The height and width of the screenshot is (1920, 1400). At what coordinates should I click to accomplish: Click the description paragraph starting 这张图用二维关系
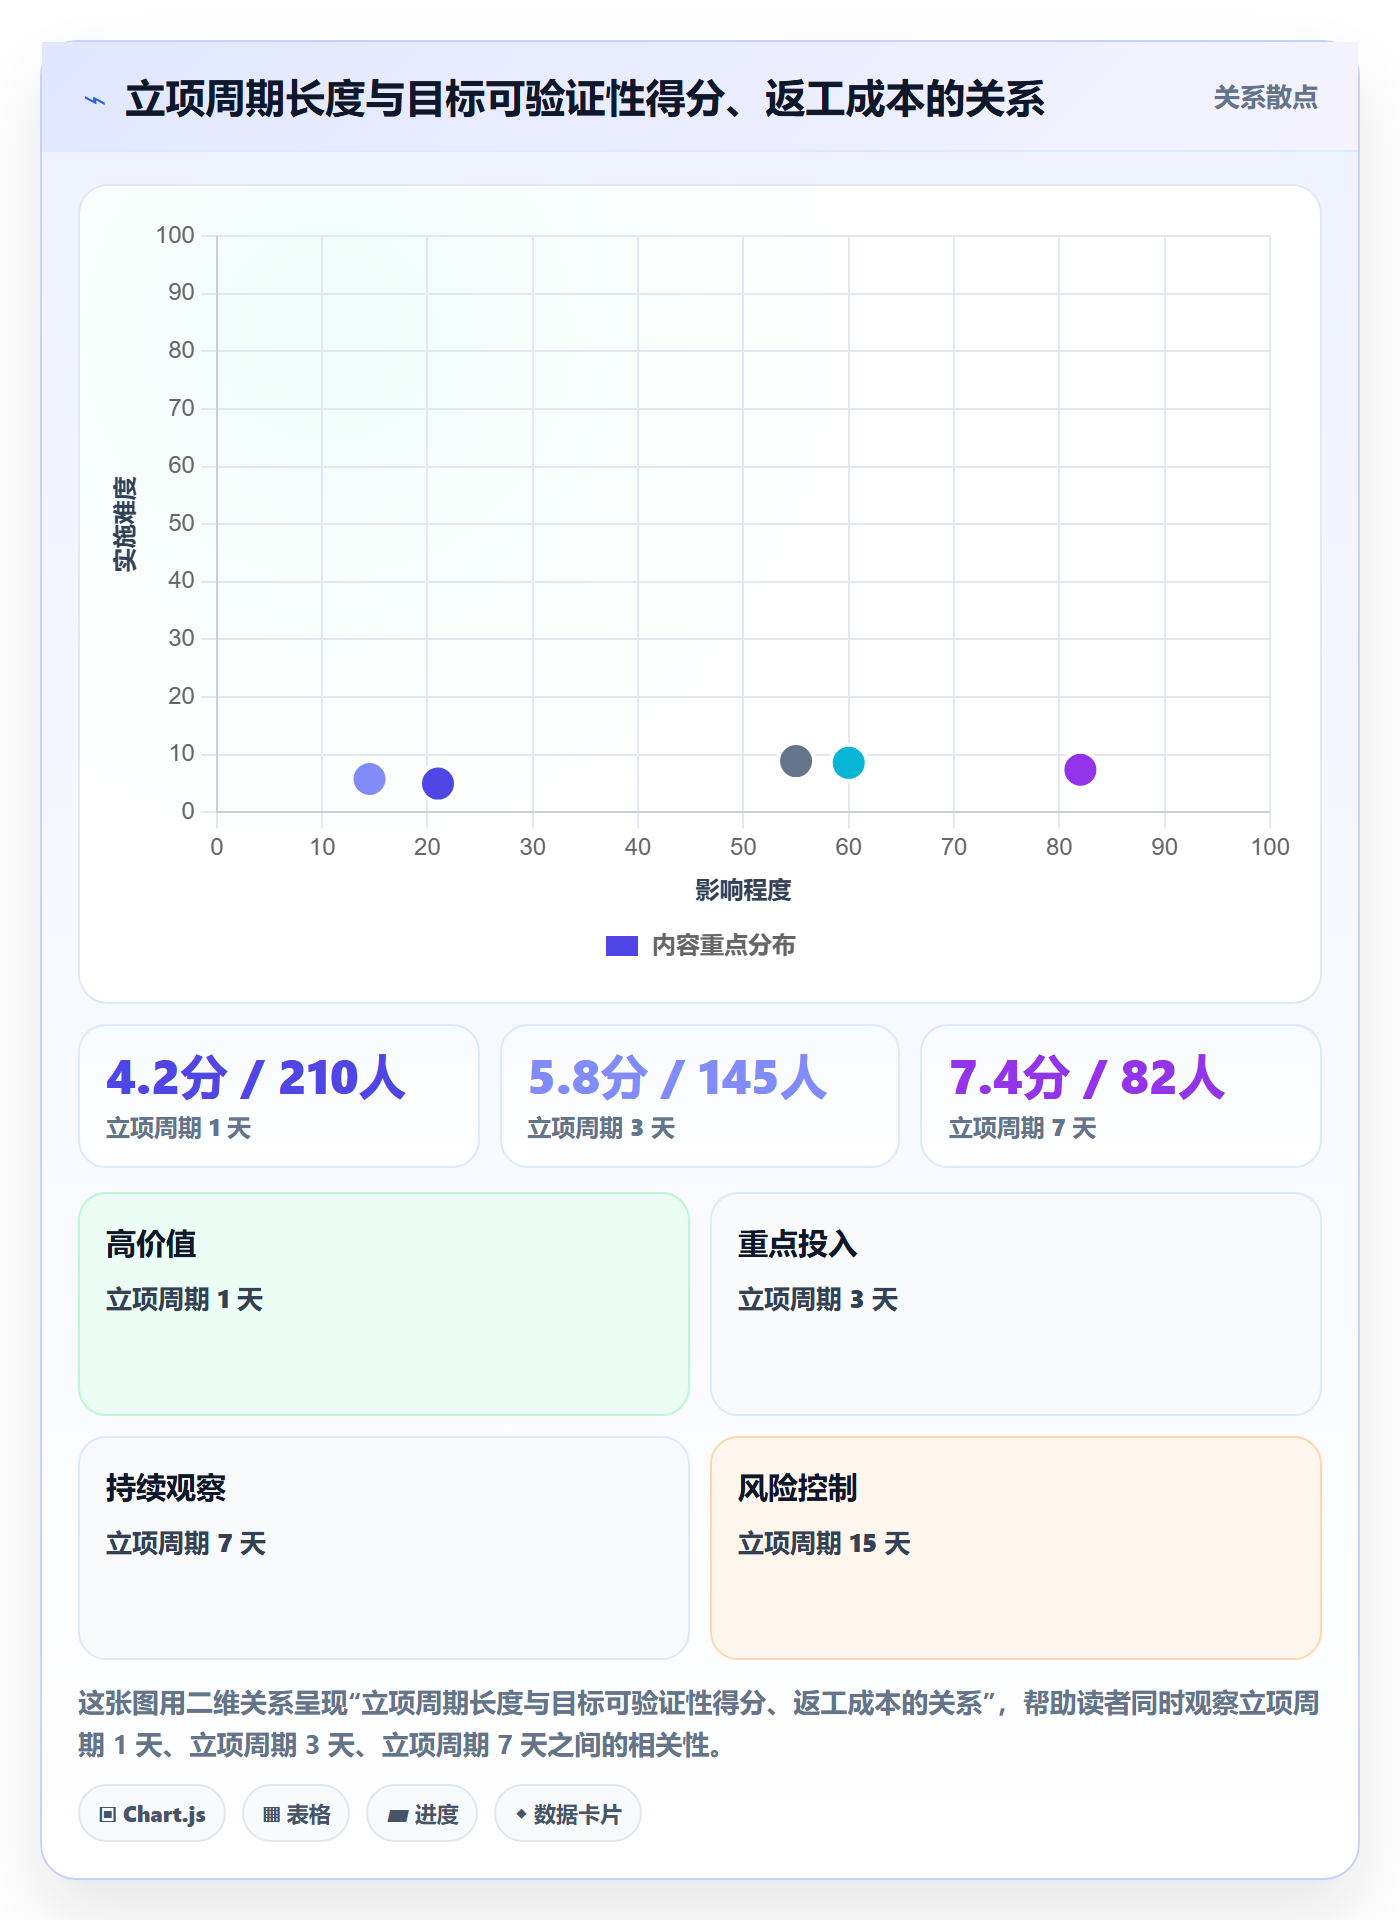coord(699,1724)
